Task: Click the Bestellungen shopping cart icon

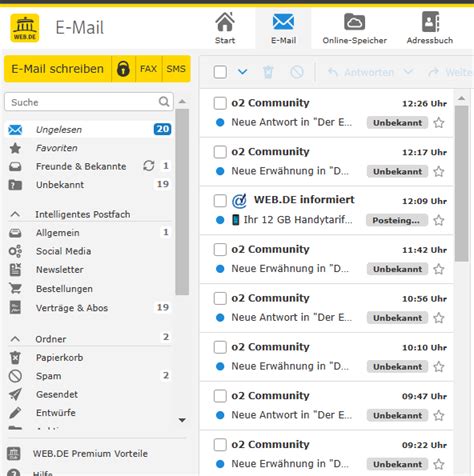Action: click(x=15, y=289)
